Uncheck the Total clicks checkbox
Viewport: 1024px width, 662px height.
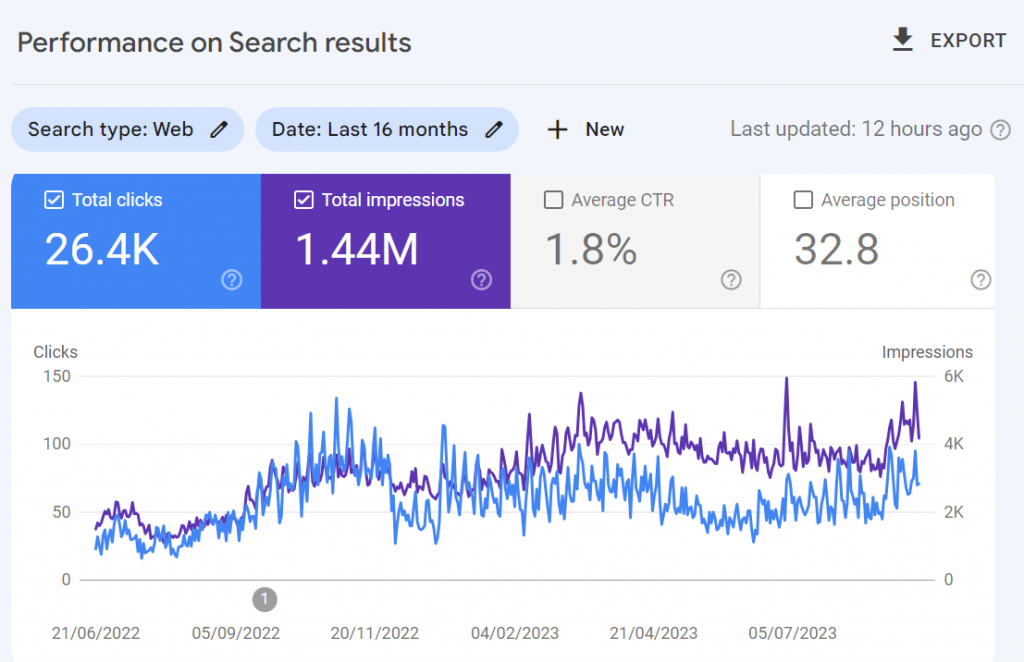pyautogui.click(x=54, y=200)
